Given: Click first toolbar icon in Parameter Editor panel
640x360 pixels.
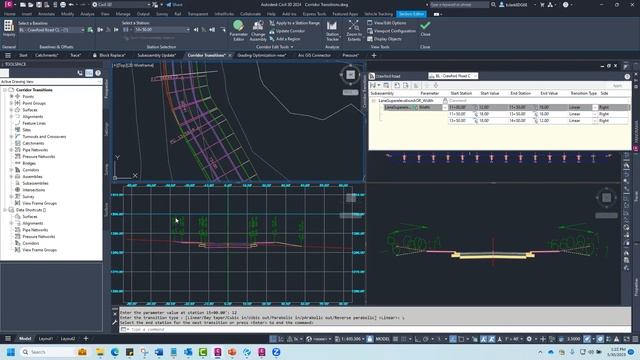Looking at the screenshot, I should click(373, 85).
